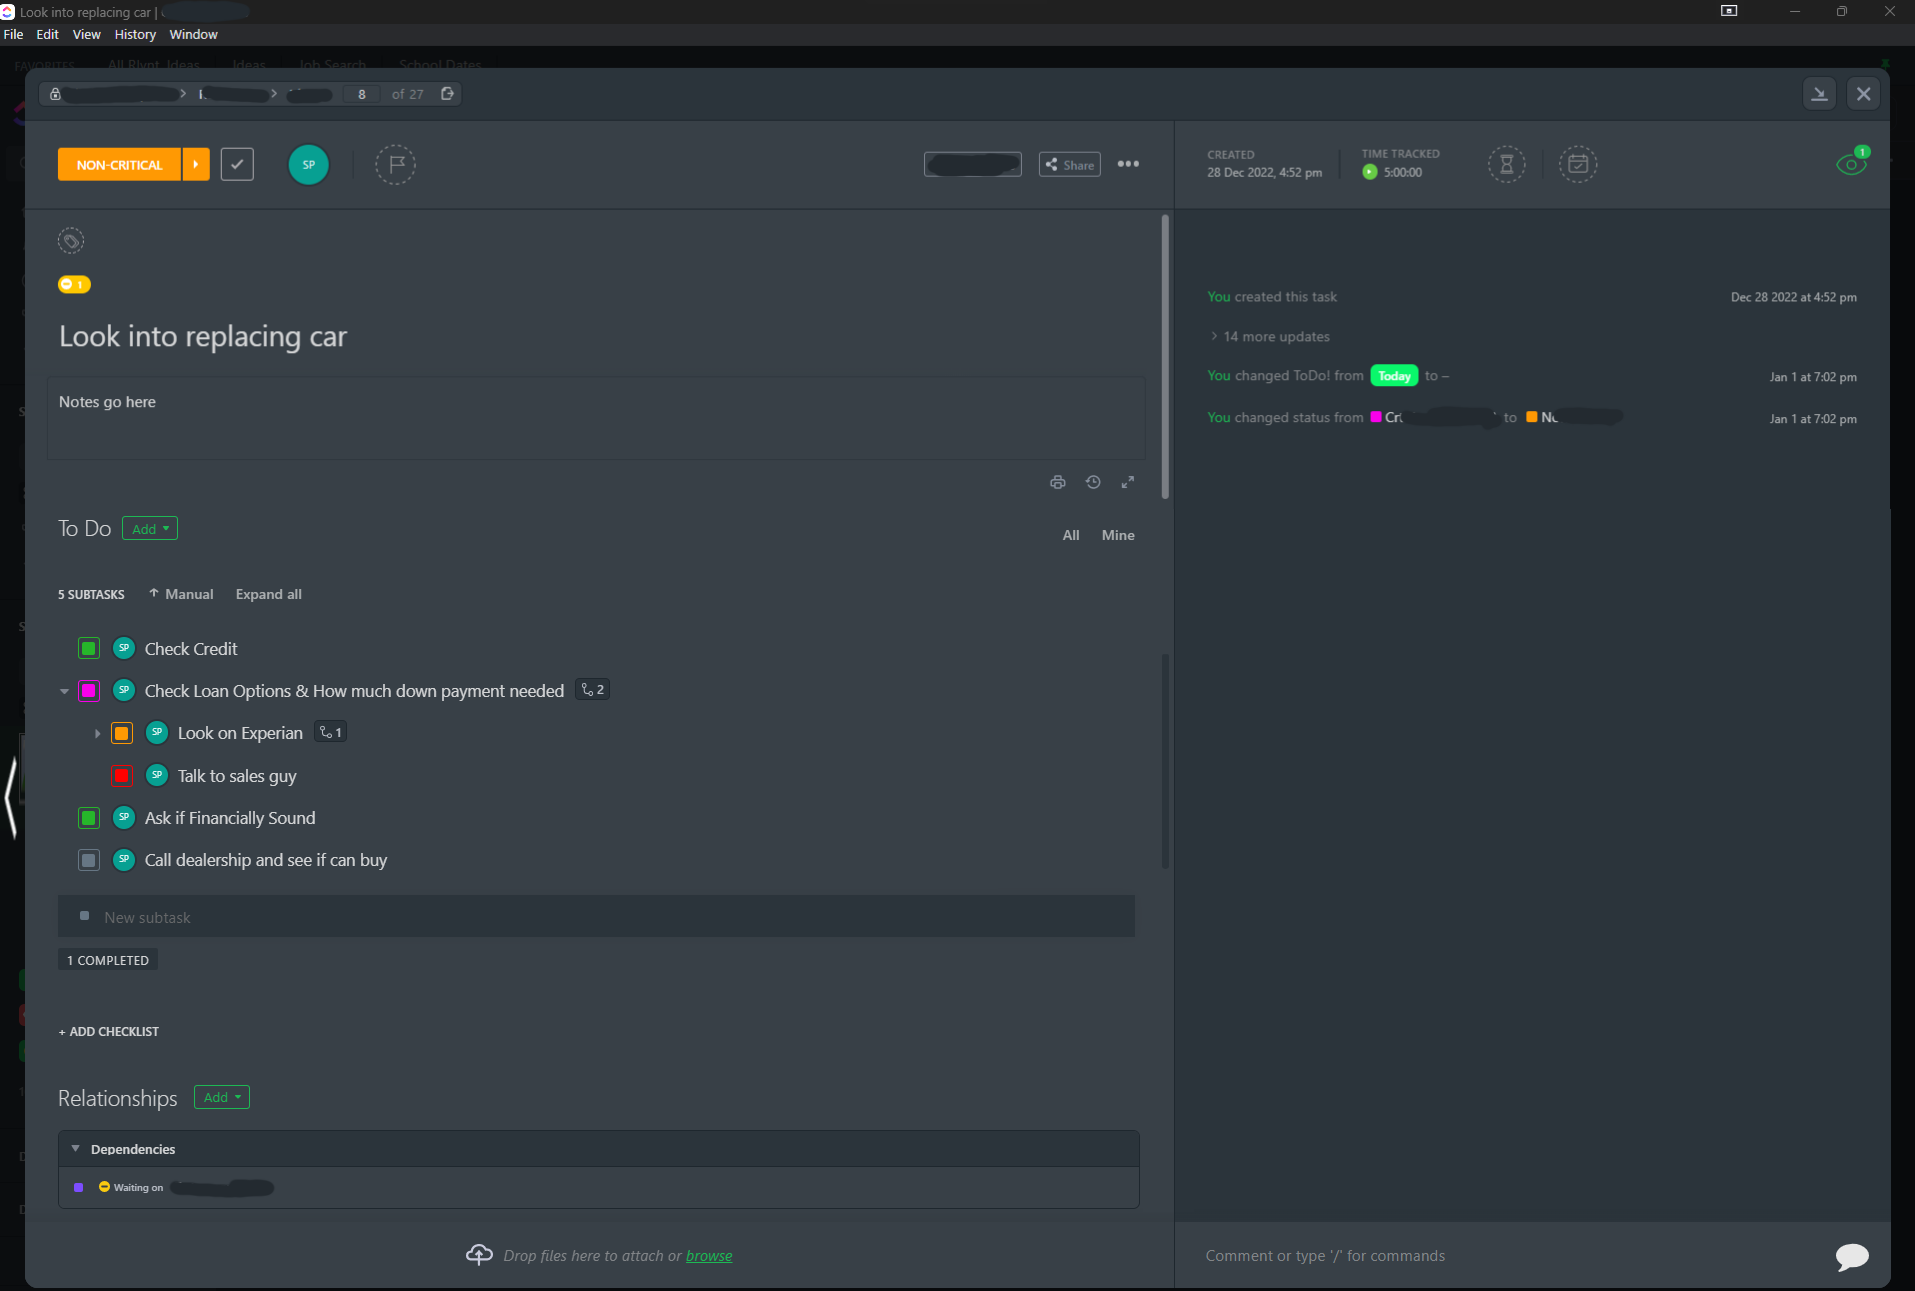Screen dimensions: 1915x1291
Task: Collapse the Check Loan Options subtask
Action: [65, 691]
